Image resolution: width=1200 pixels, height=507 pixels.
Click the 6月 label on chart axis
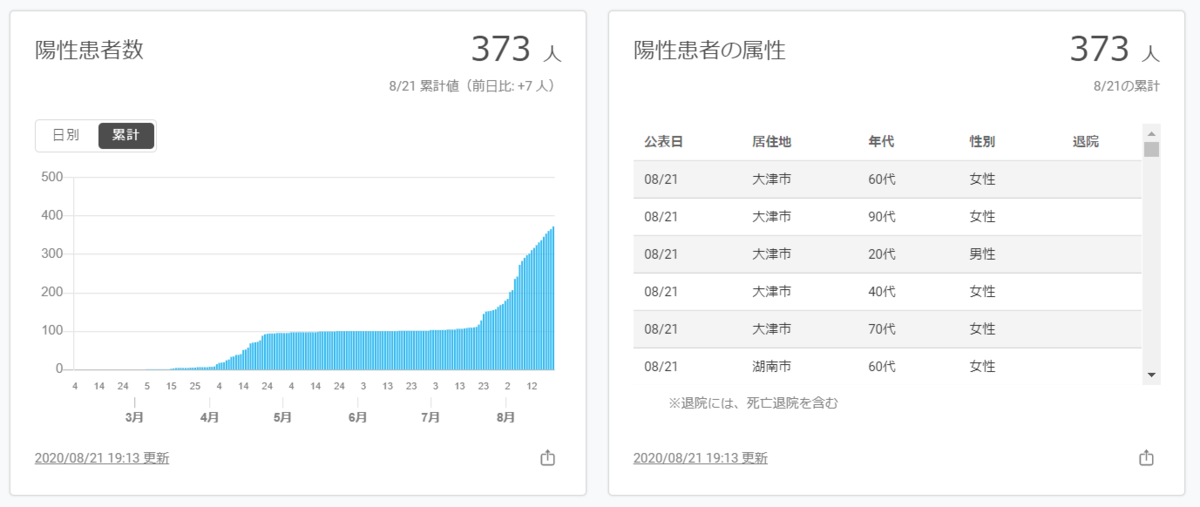358,417
